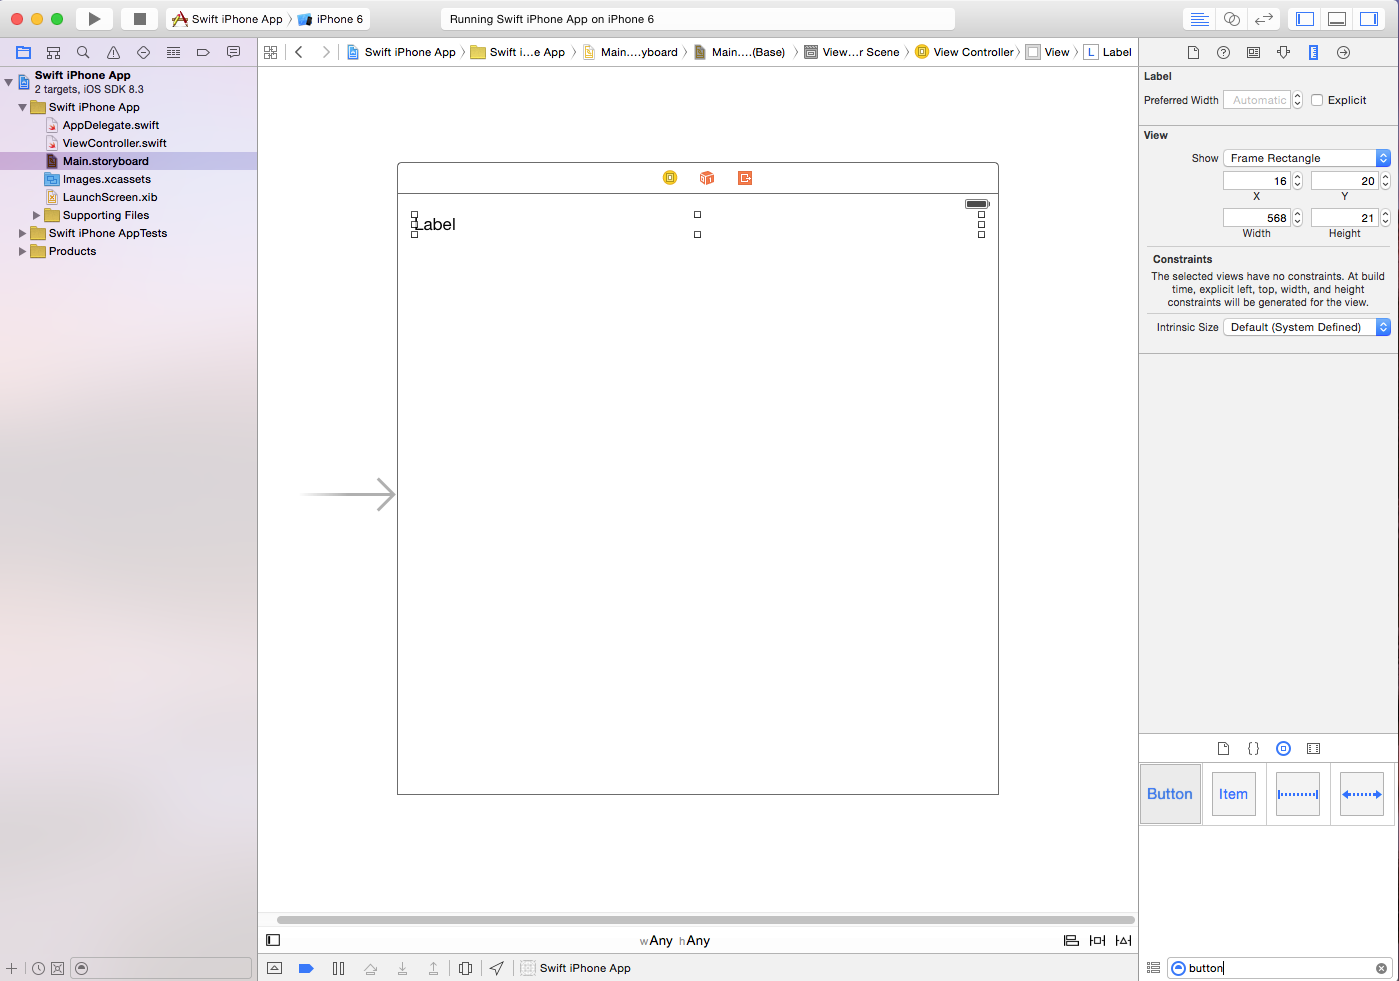The height and width of the screenshot is (981, 1399).
Task: Select the First Responder dock icon
Action: point(707,178)
